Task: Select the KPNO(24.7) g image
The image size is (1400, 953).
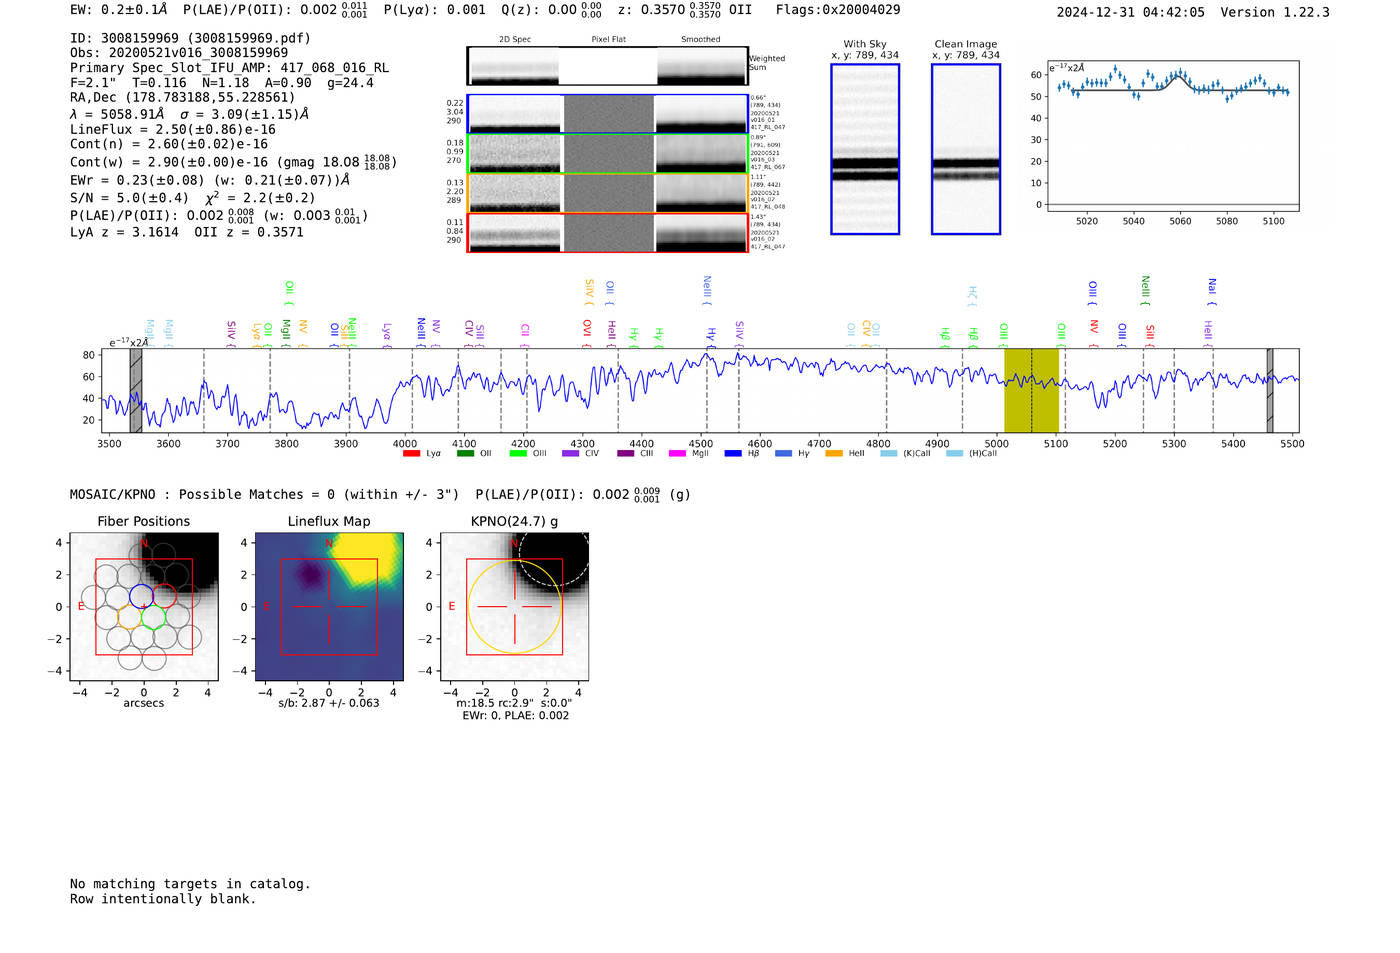Action: coord(515,607)
